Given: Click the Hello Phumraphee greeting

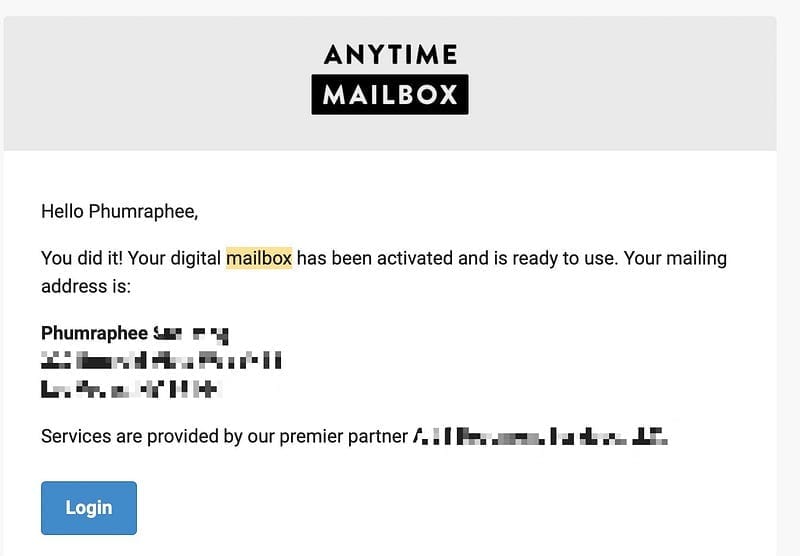Looking at the screenshot, I should click(x=119, y=211).
